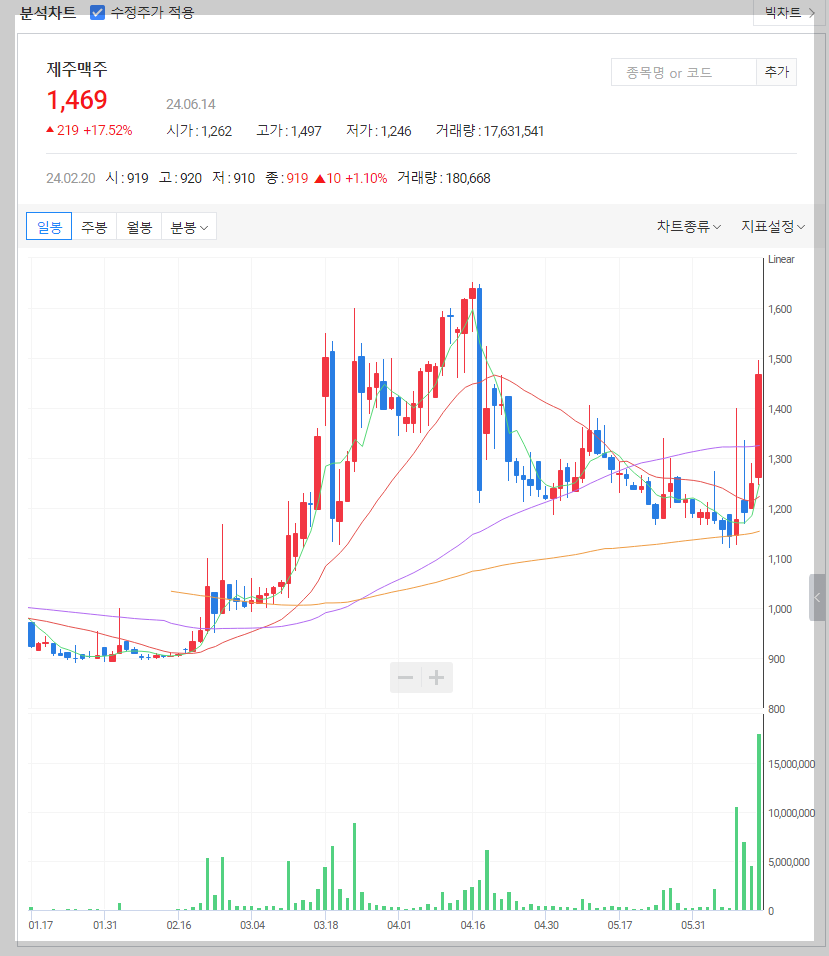
Task: Open the 지표설정 dropdown
Action: [x=773, y=226]
